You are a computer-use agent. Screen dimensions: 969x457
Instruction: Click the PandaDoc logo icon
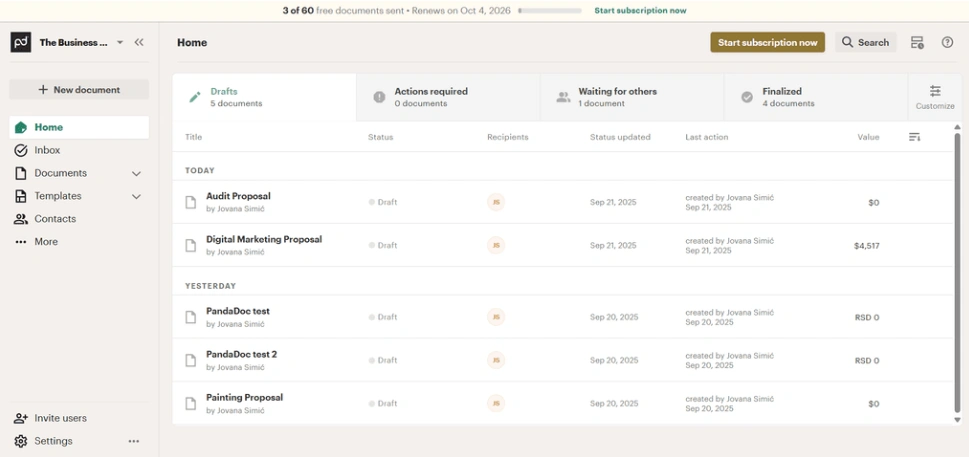[x=21, y=42]
